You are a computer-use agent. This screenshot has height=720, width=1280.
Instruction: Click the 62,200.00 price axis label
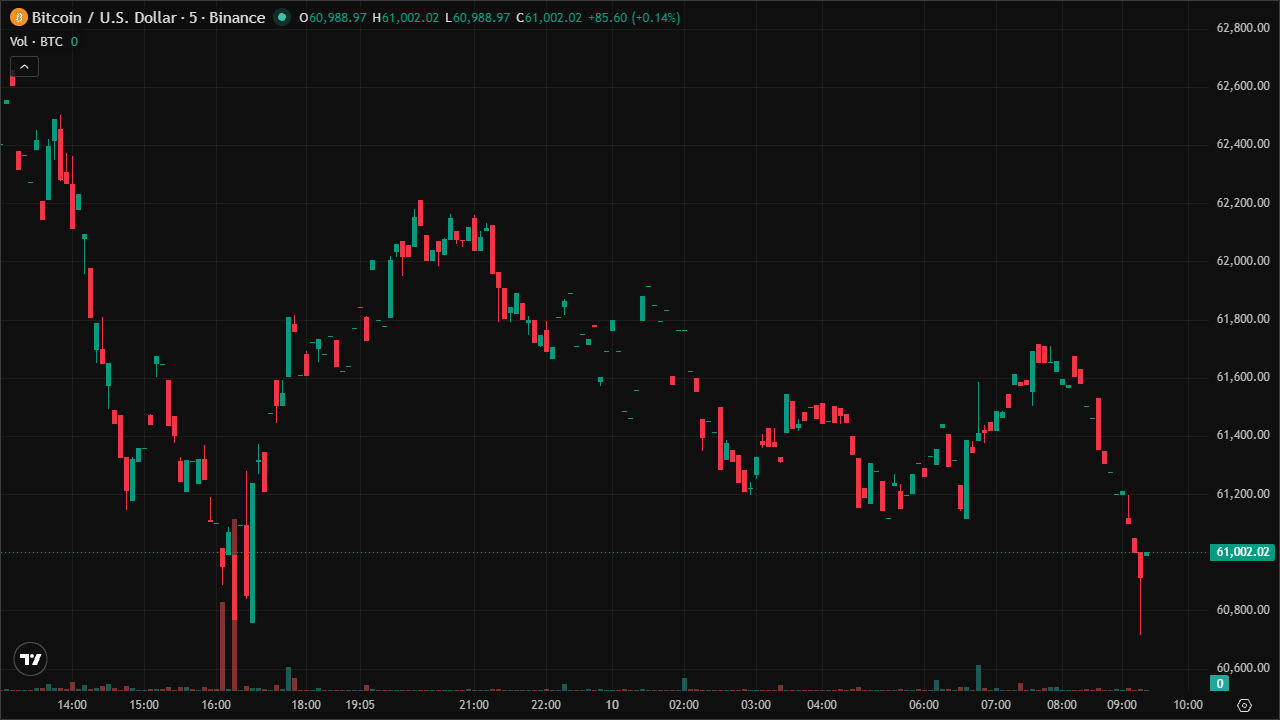click(x=1243, y=203)
